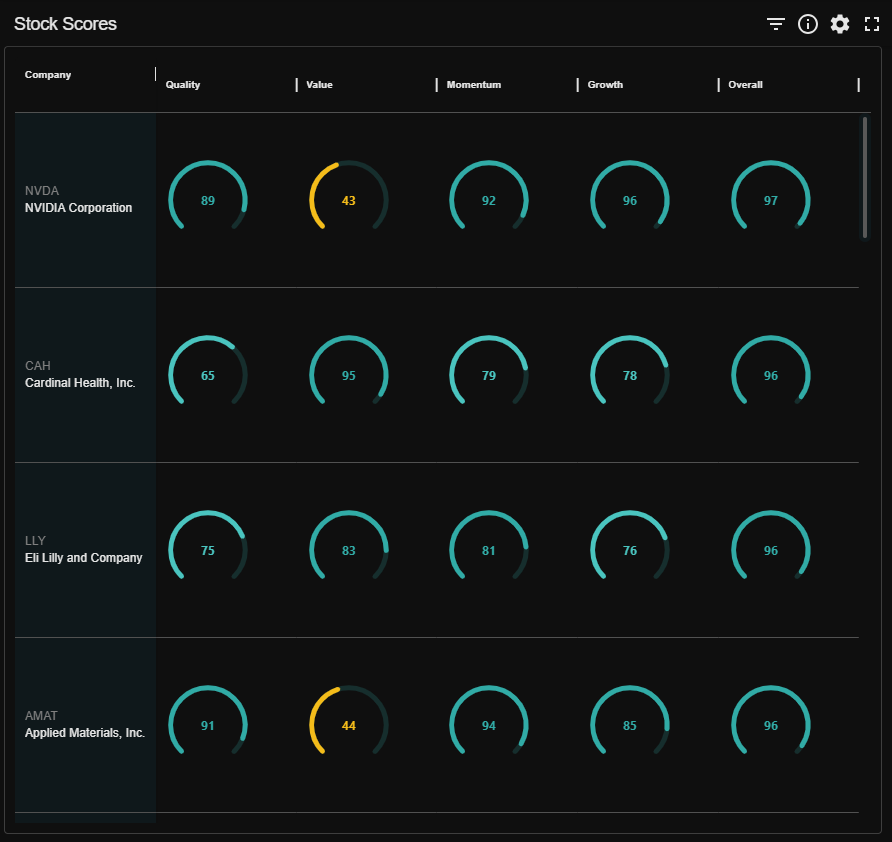This screenshot has height=842, width=892.
Task: Select the Overall column header
Action: 745,85
